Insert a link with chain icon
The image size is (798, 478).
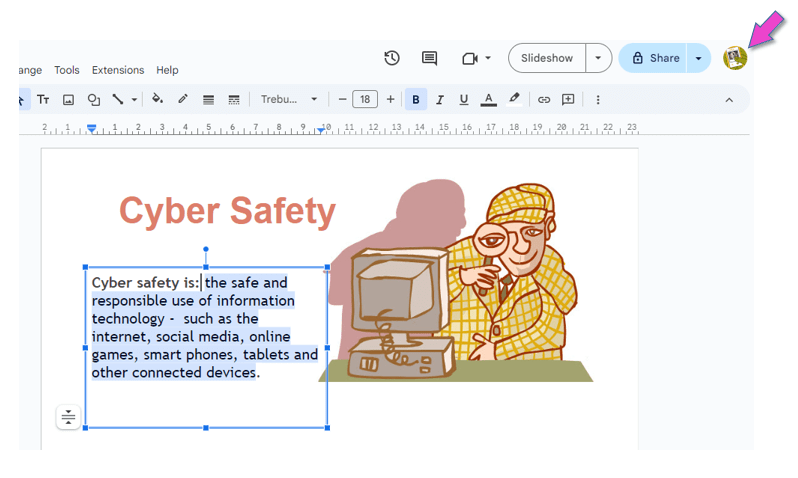(x=544, y=100)
